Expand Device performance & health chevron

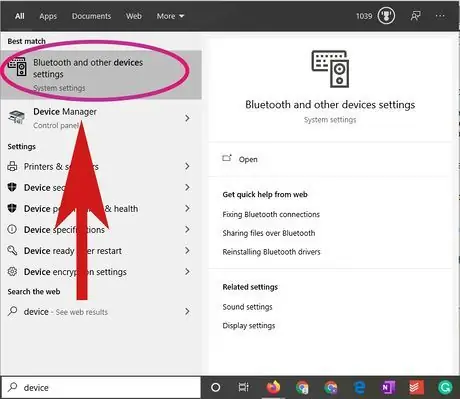[187, 208]
